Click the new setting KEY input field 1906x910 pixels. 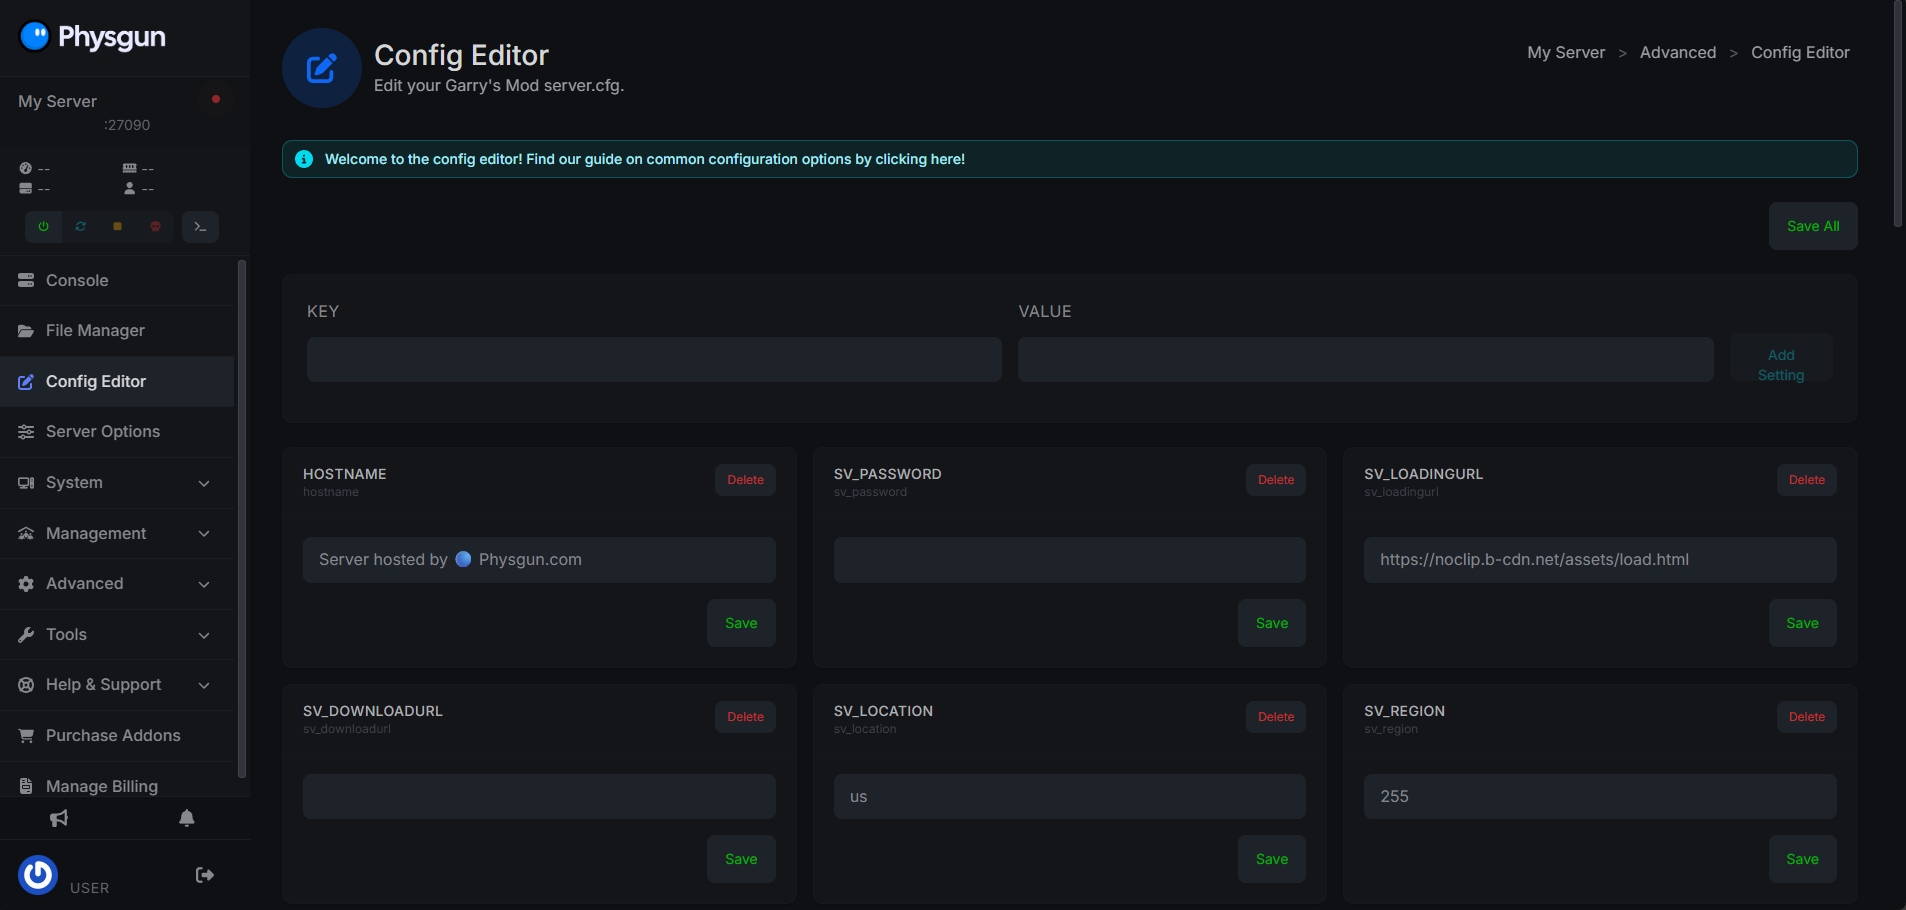click(654, 359)
